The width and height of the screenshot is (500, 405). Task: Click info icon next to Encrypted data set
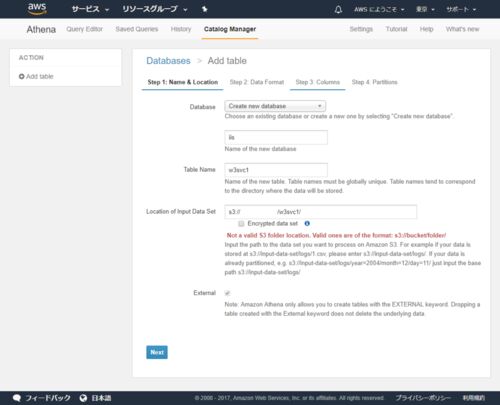(x=307, y=223)
